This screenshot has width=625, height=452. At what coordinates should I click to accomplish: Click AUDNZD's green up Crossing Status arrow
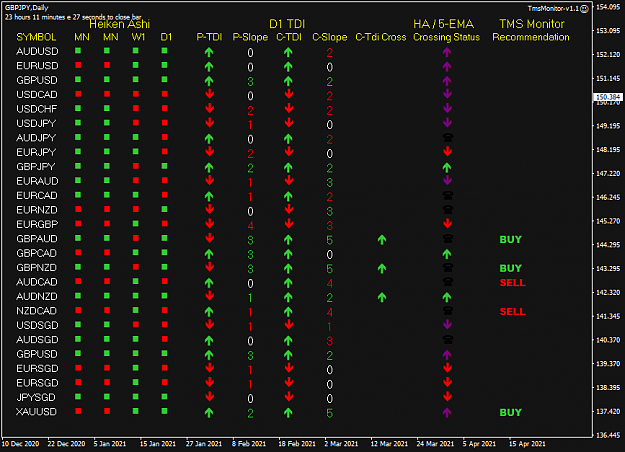[447, 297]
